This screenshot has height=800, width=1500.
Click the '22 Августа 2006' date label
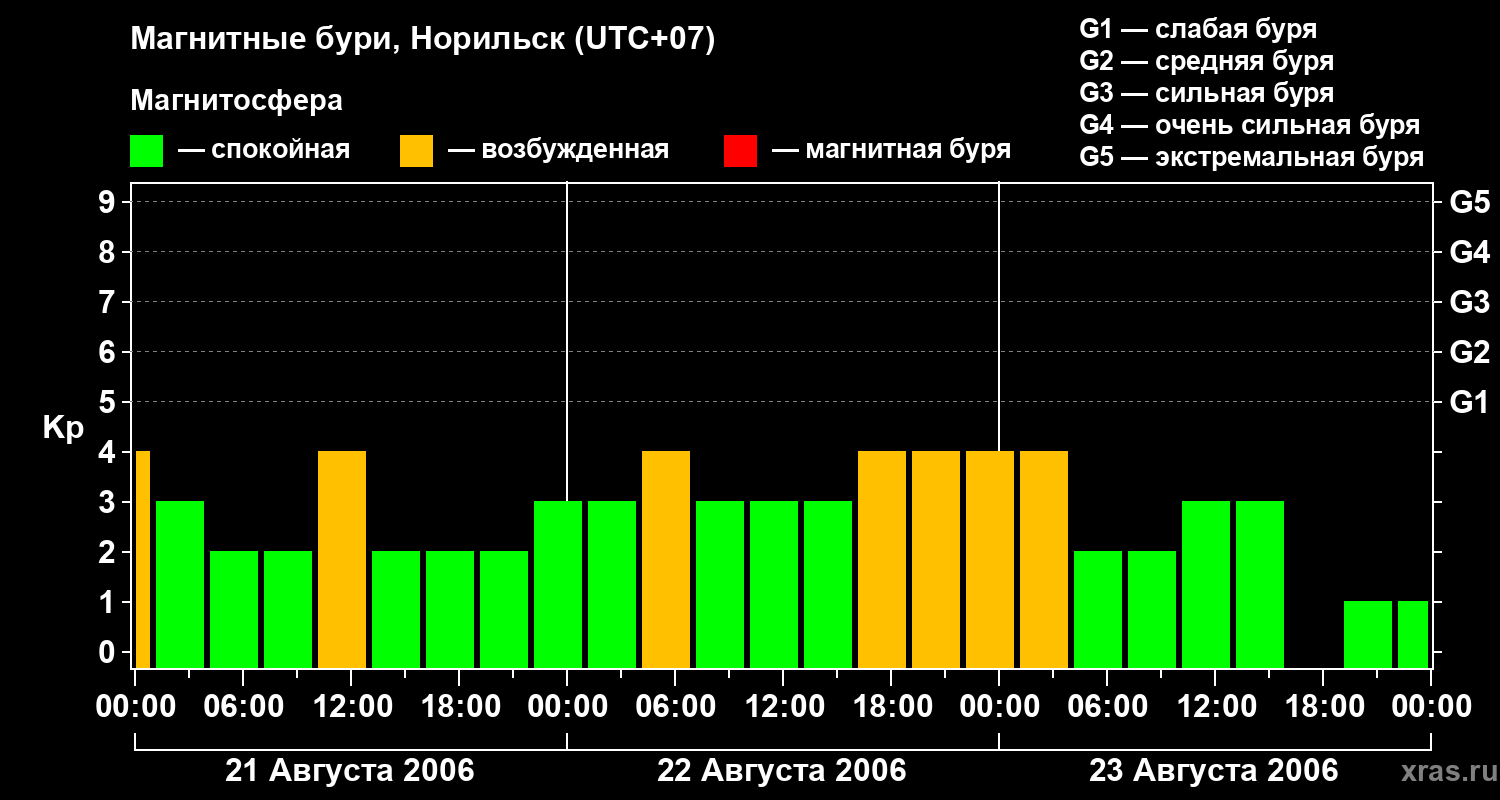782,771
